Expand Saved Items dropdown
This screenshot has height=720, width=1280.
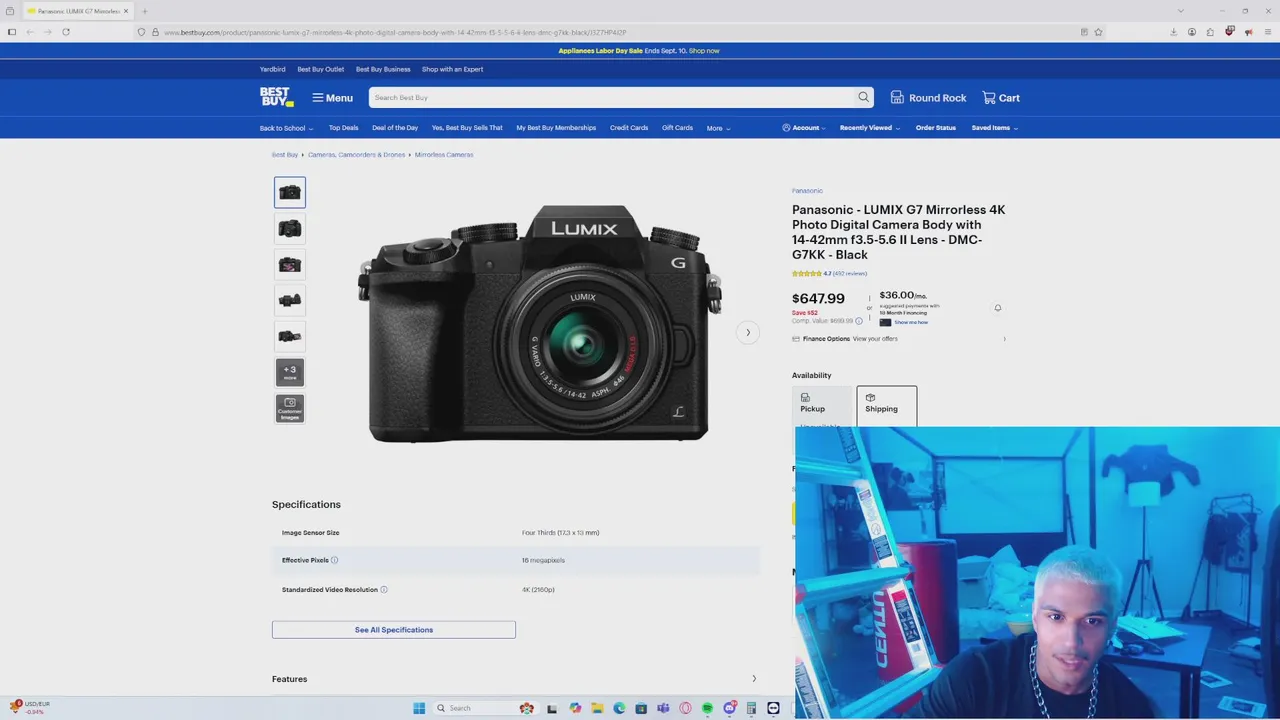coord(995,128)
